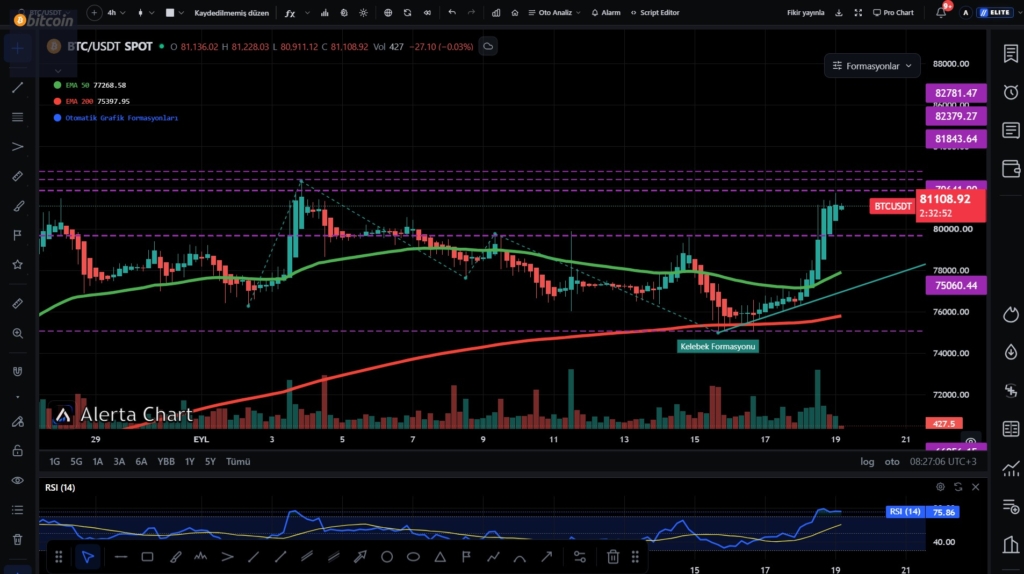
Task: Open the news list icon in right sidebar
Action: pos(1010,130)
